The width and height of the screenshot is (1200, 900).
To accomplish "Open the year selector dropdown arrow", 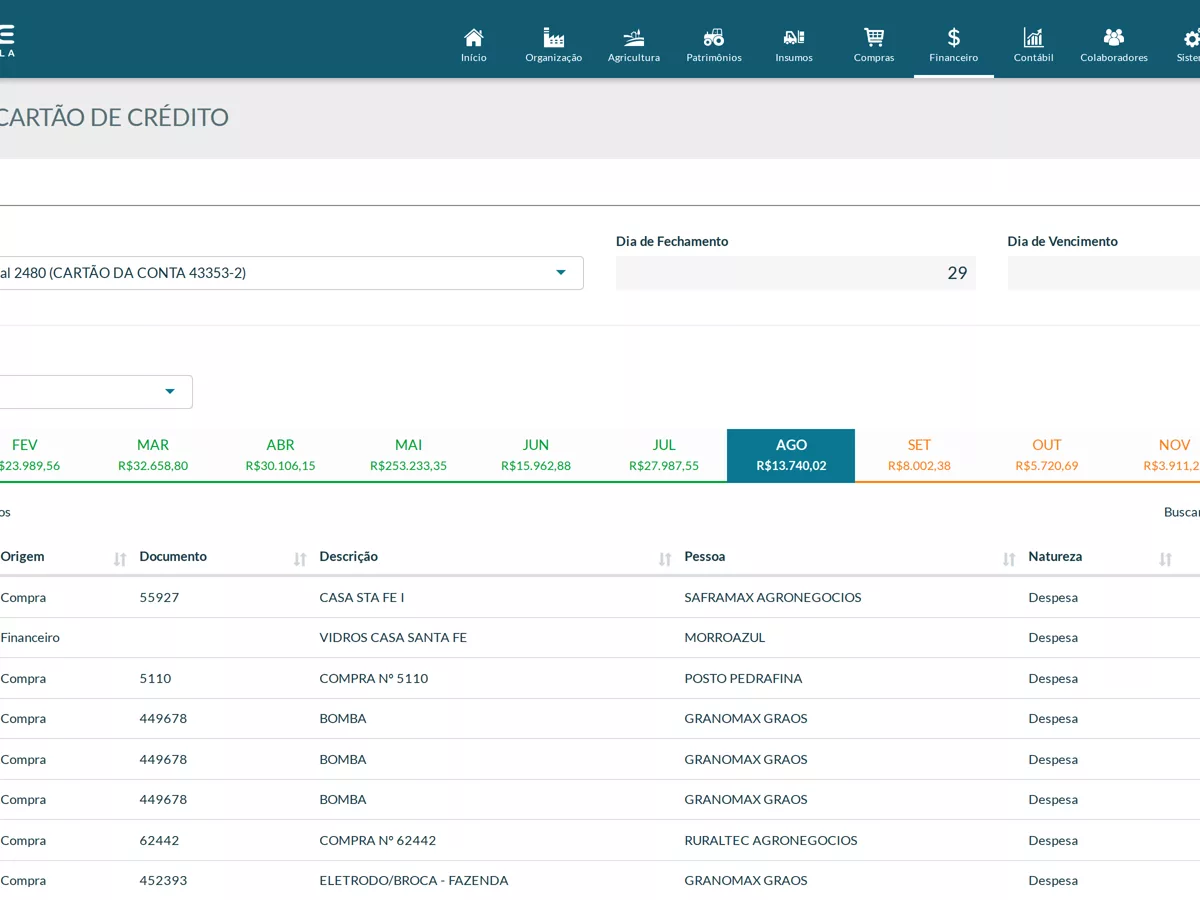I will click(170, 392).
